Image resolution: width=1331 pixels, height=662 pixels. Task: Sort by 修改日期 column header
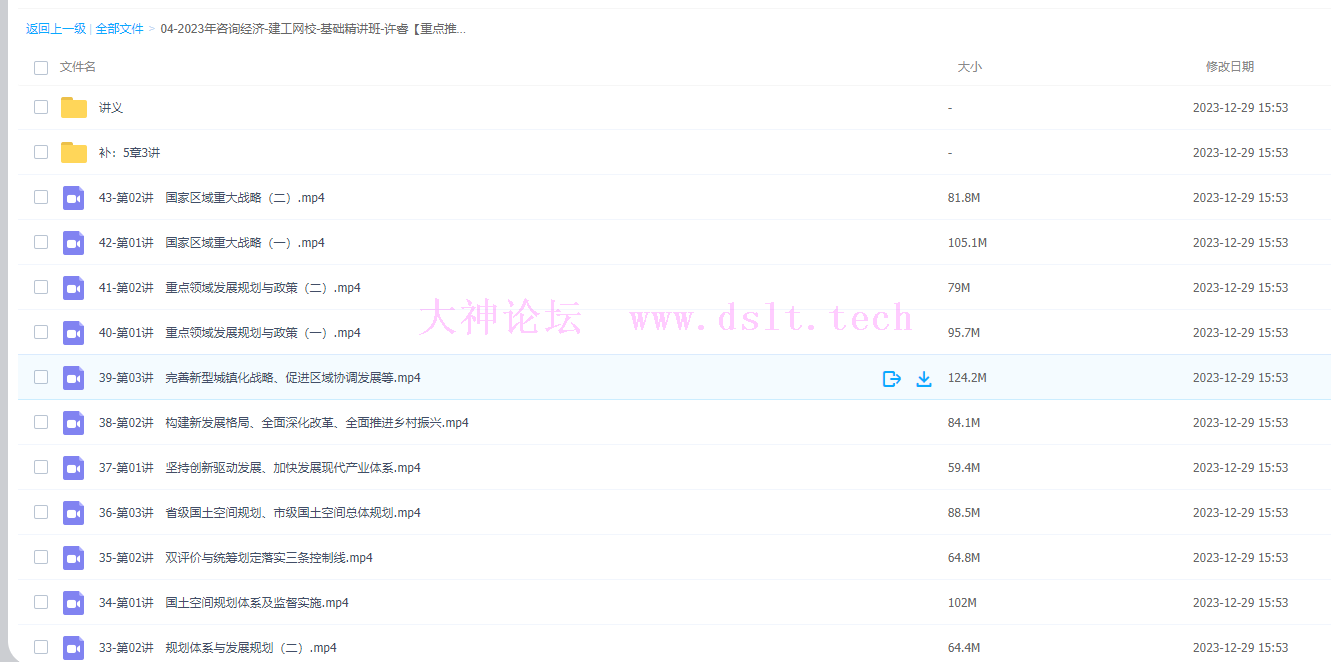tap(1230, 67)
